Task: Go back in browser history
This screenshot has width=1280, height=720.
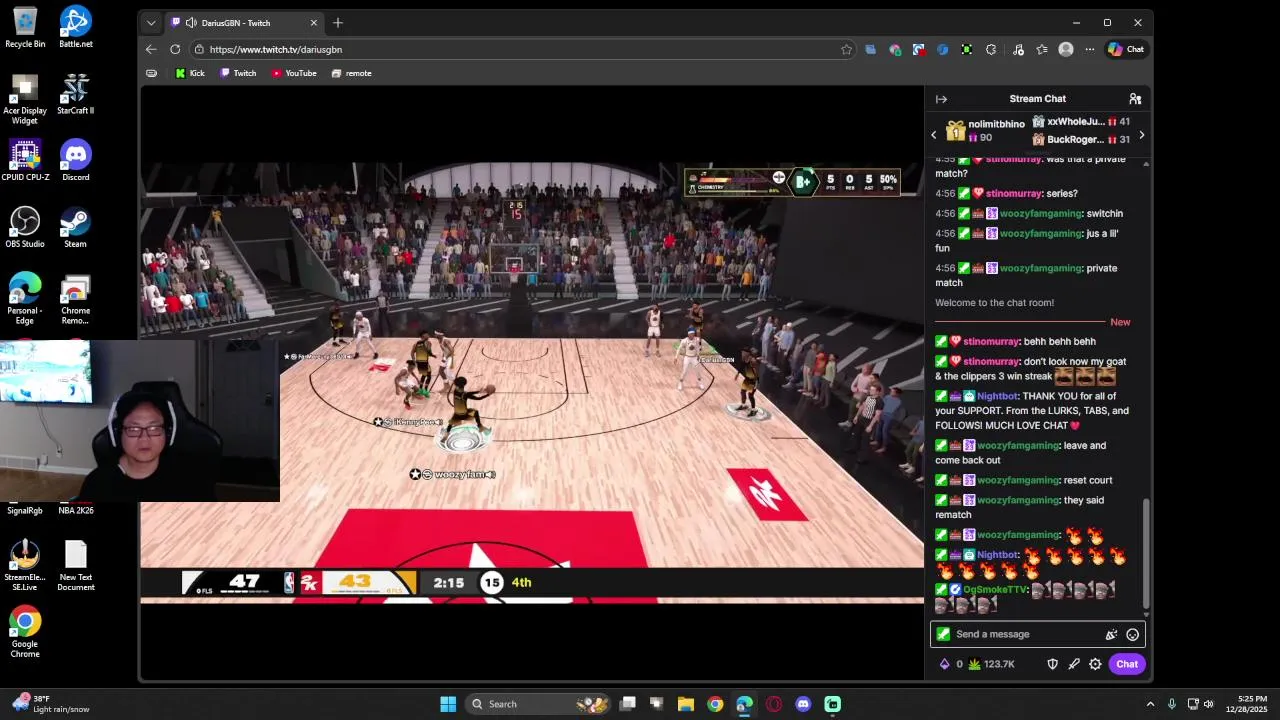Action: (151, 49)
